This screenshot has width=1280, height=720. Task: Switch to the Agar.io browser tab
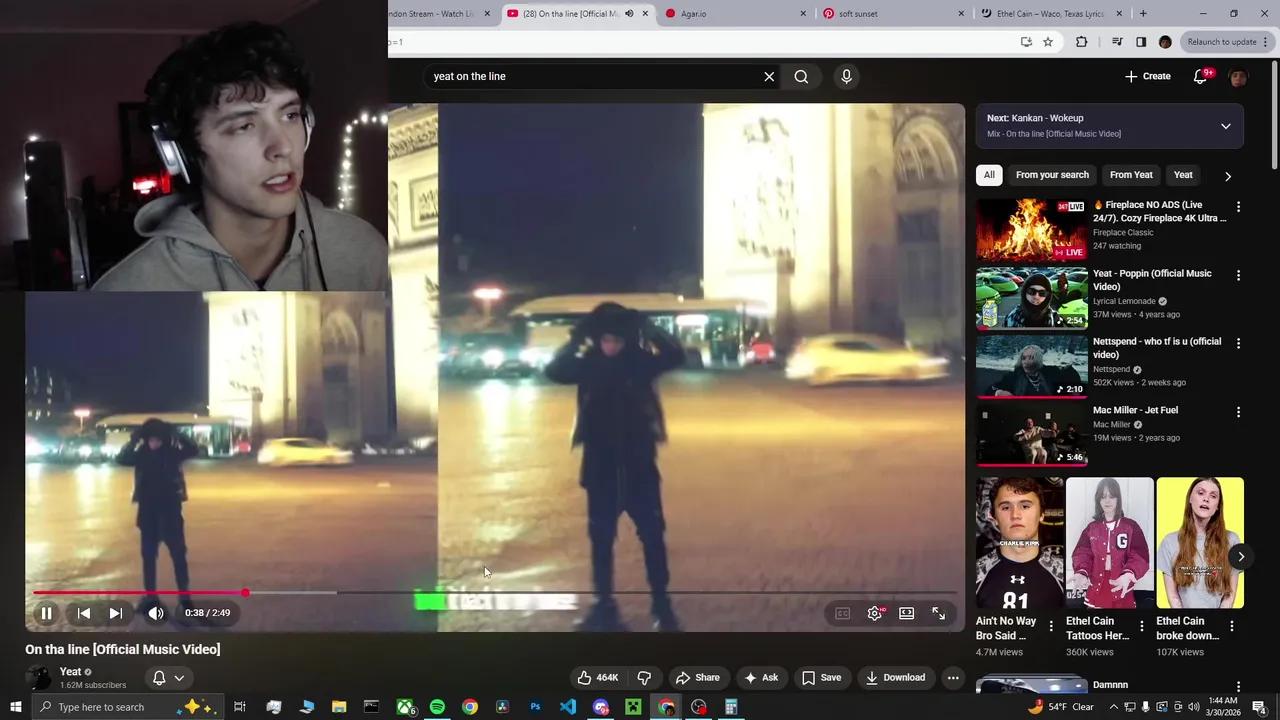(x=735, y=14)
